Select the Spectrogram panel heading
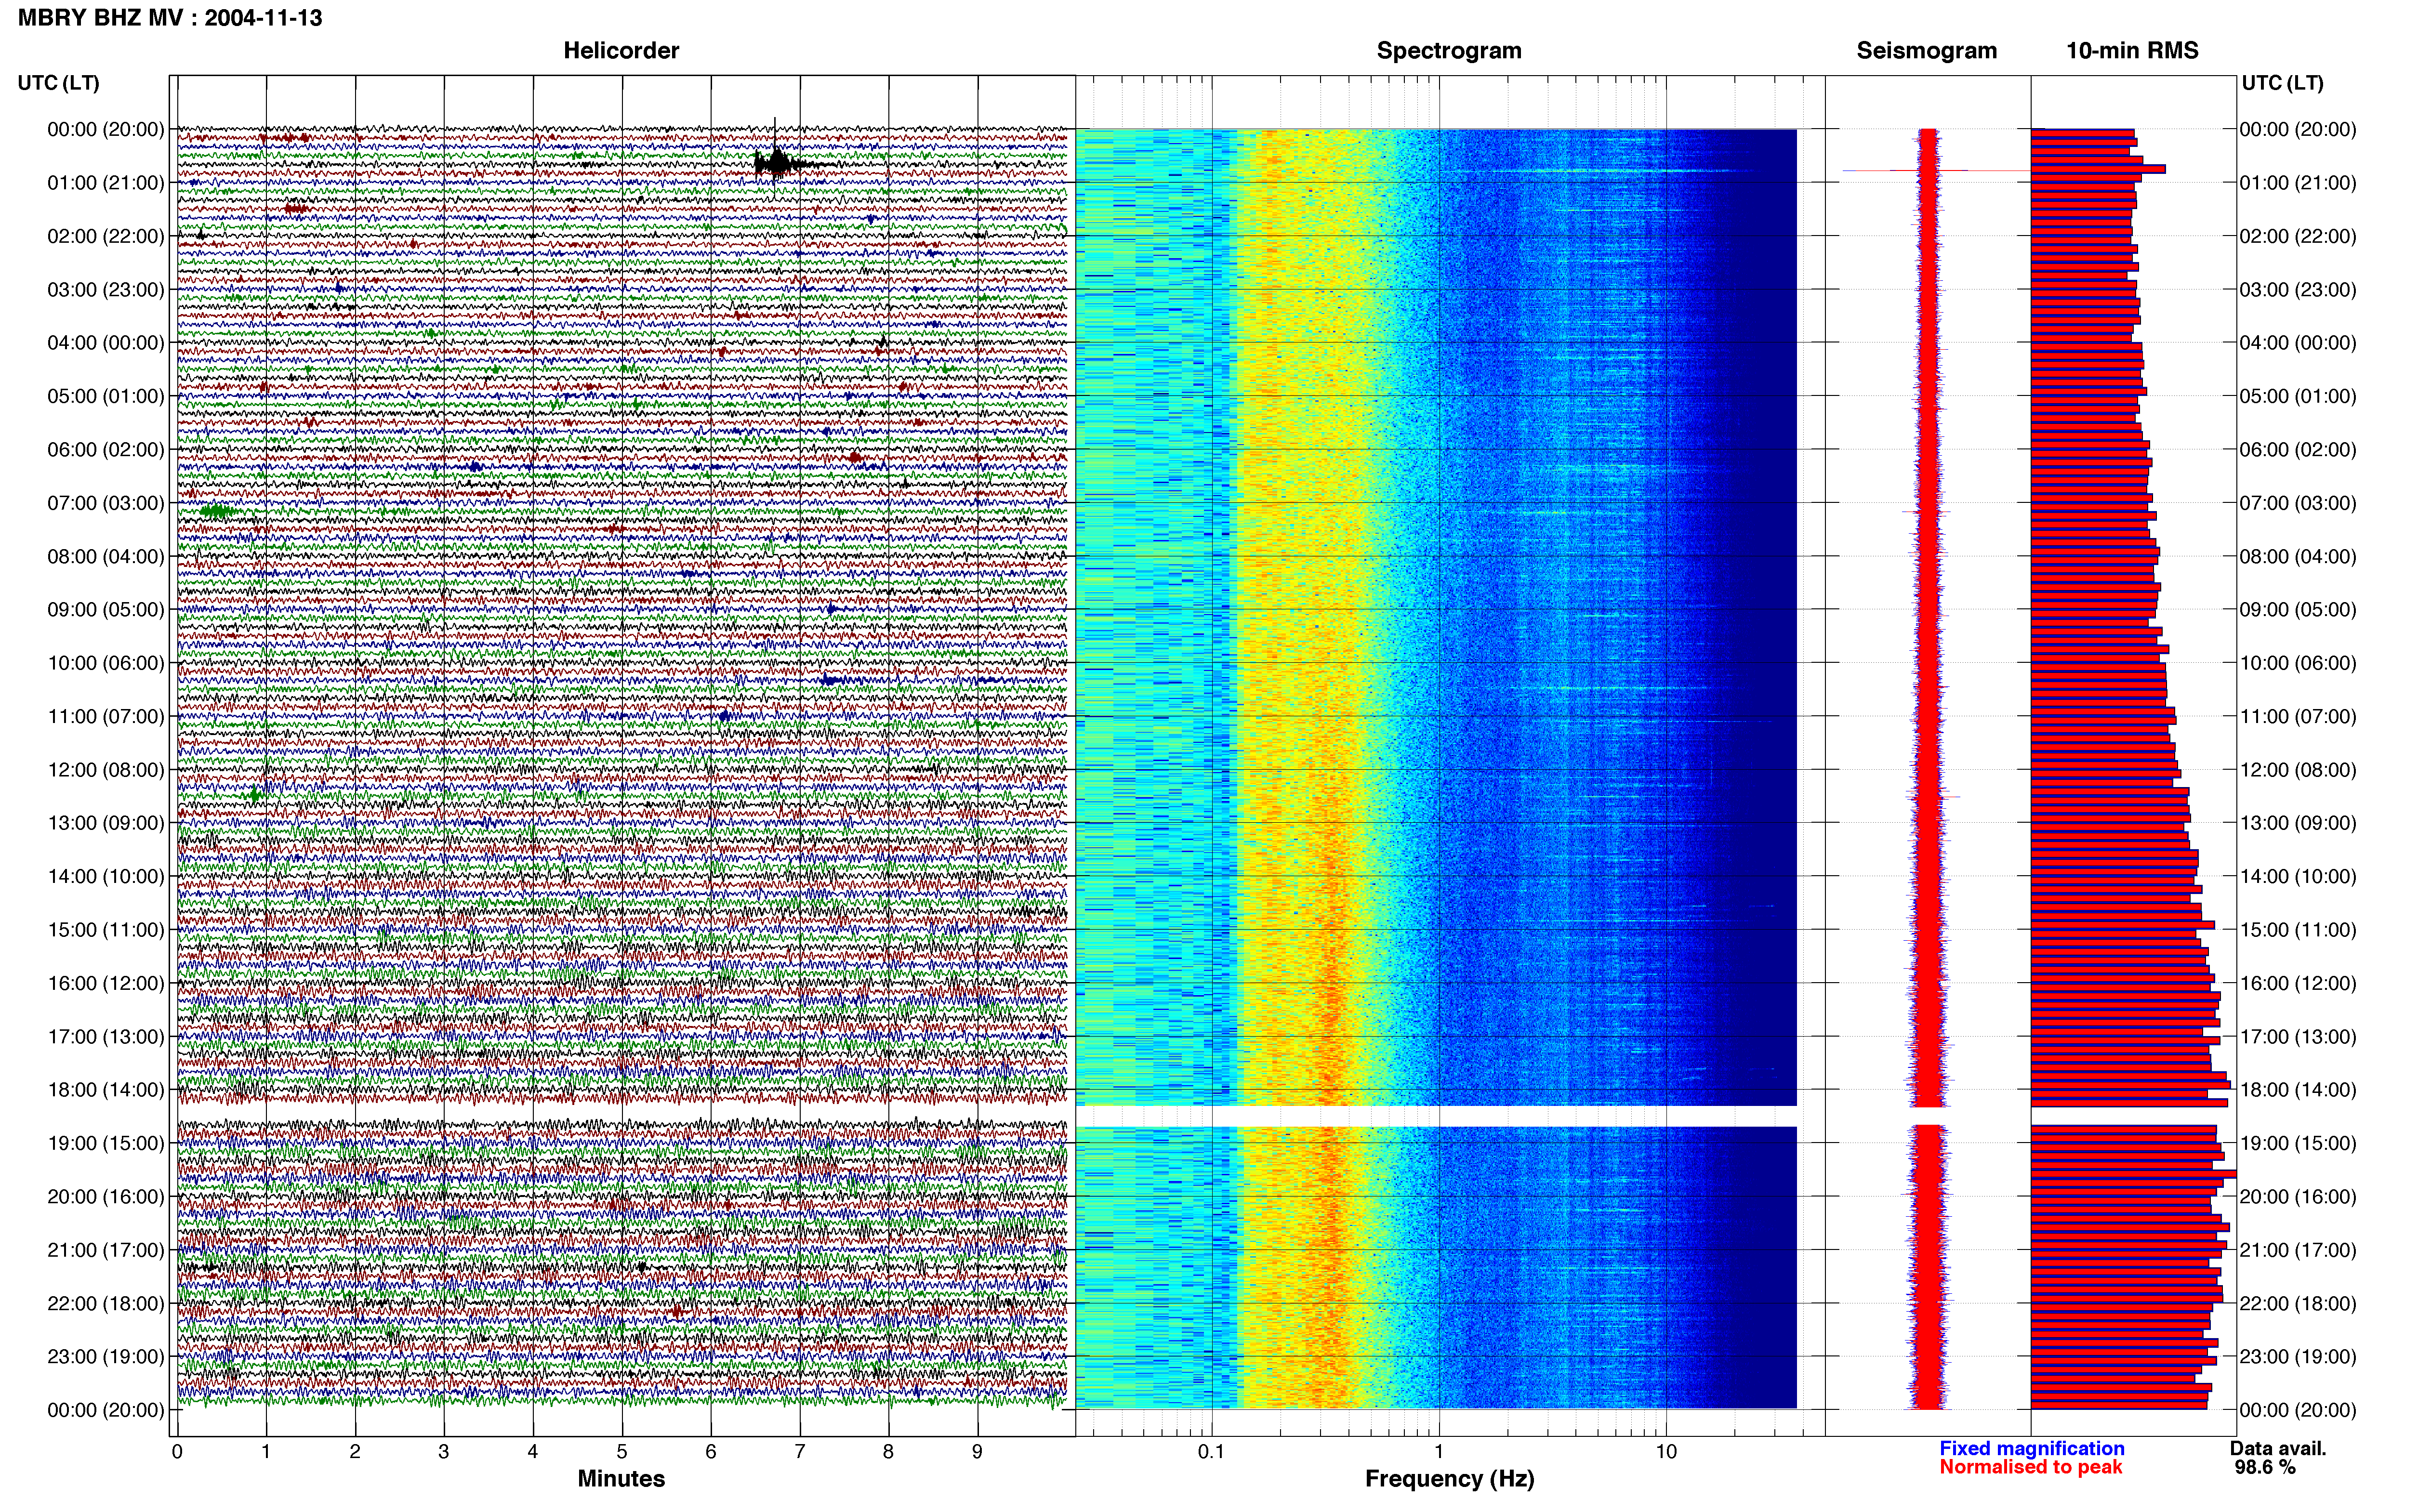The image size is (2418, 1512). pos(1449,50)
